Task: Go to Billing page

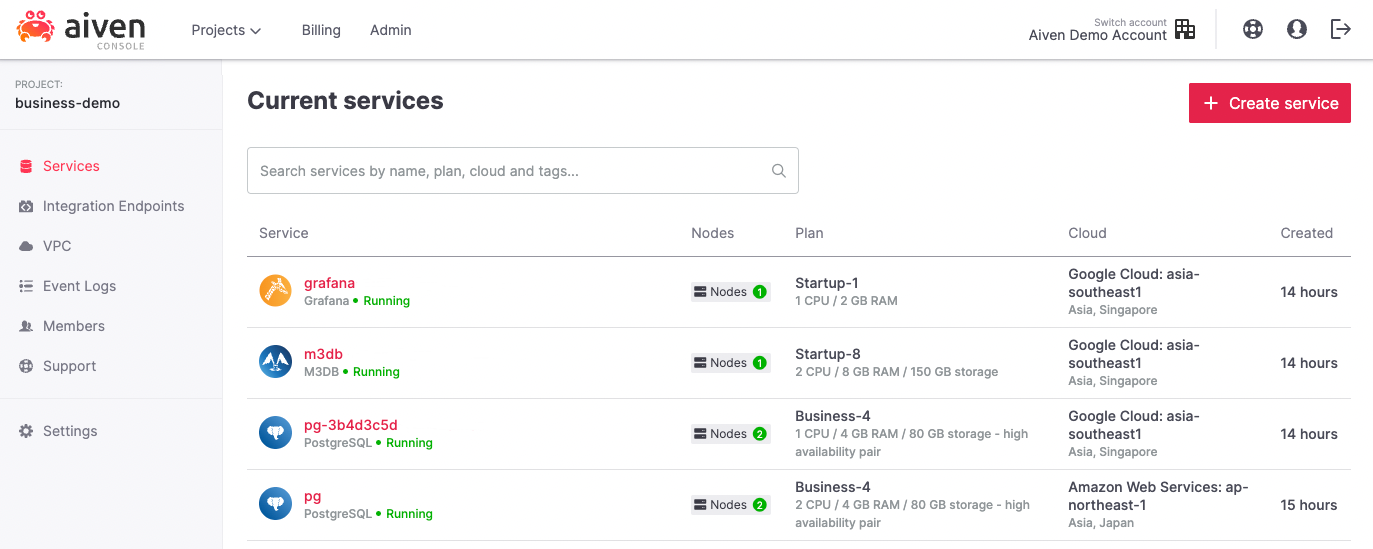Action: pos(321,30)
